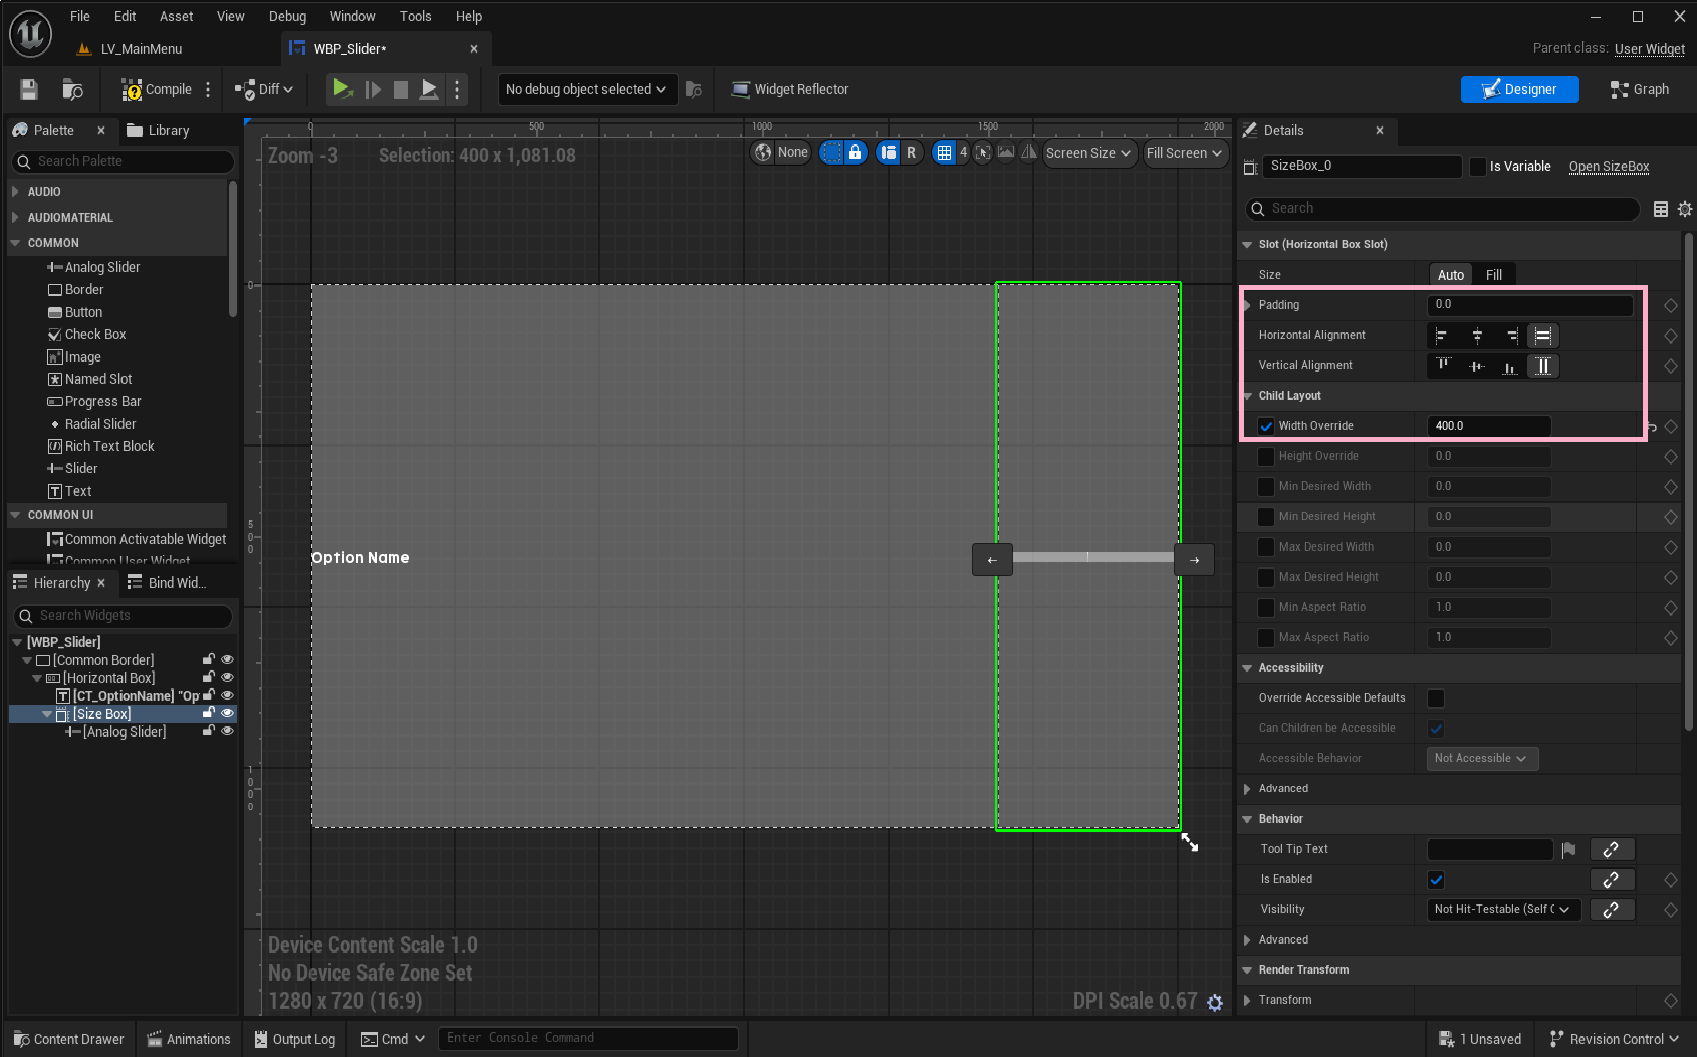The height and width of the screenshot is (1057, 1697).
Task: Open the Widget Reflector
Action: [x=790, y=89]
